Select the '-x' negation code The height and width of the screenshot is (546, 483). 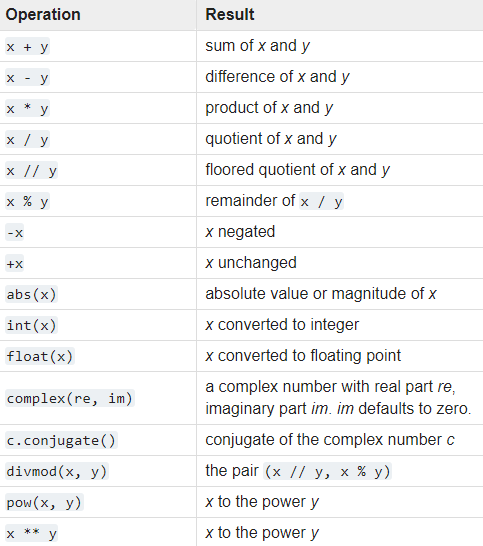[x=15, y=232]
